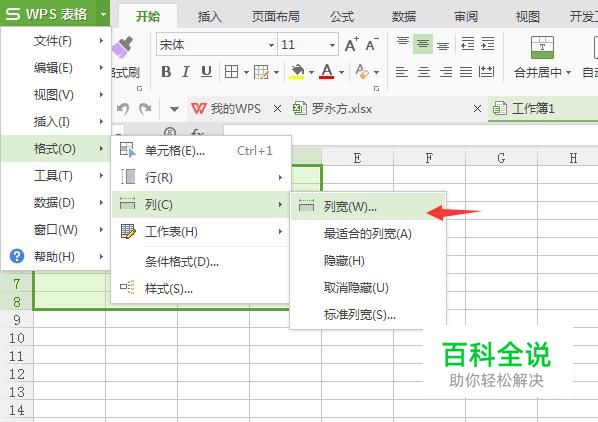Select 标准列宽(S)... option
Viewport: 598px width, 422px height.
tap(368, 314)
